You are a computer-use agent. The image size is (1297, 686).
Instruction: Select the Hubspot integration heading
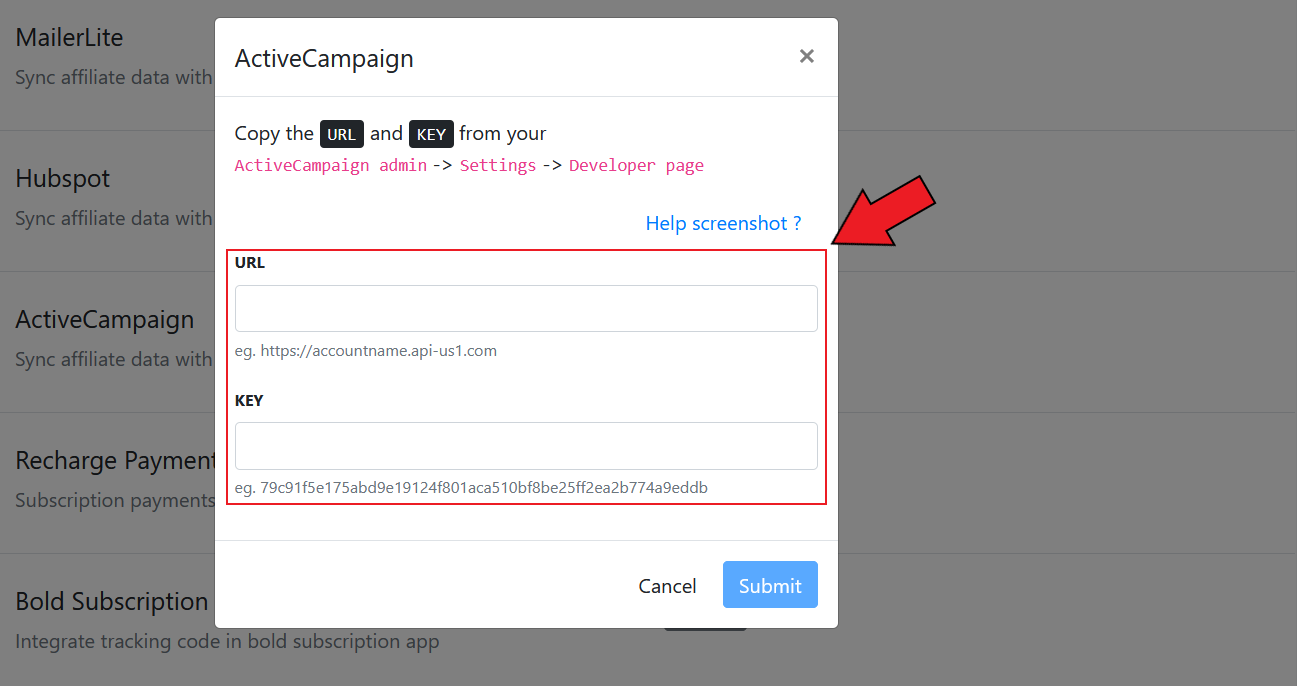(63, 179)
